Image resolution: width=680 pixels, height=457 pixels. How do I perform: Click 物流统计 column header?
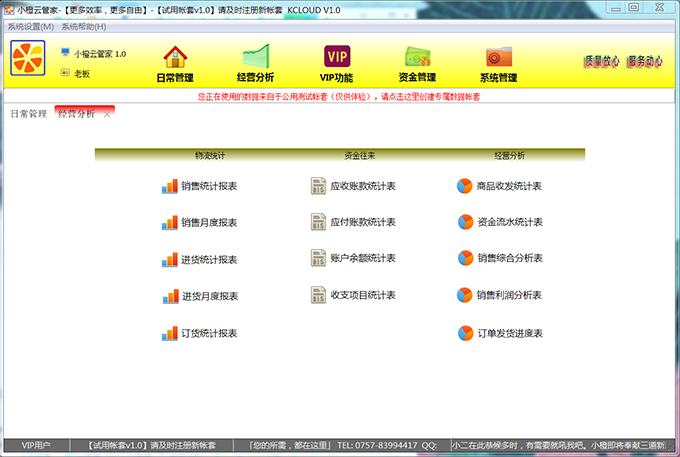(210, 155)
